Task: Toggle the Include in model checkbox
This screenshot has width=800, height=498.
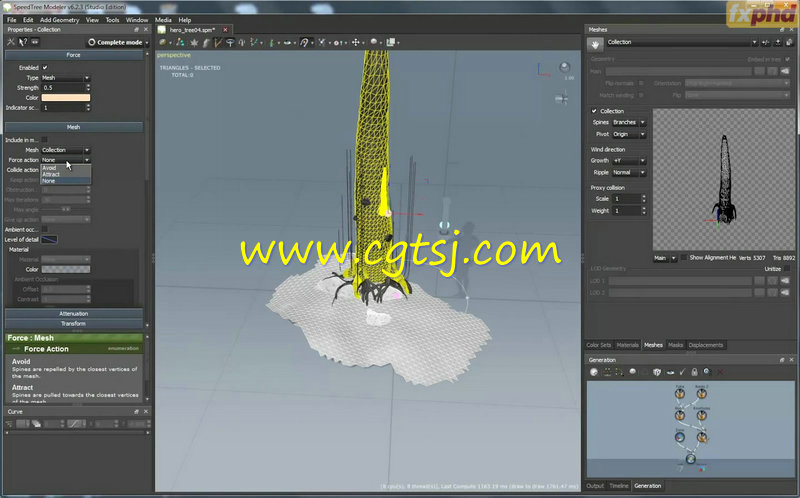Action: [44, 140]
